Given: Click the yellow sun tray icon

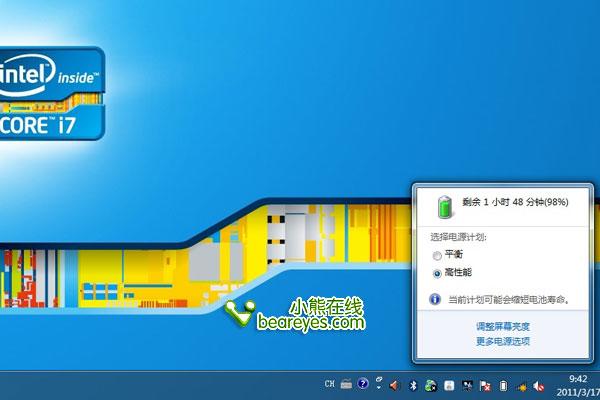Looking at the screenshot, I should pyautogui.click(x=522, y=387).
